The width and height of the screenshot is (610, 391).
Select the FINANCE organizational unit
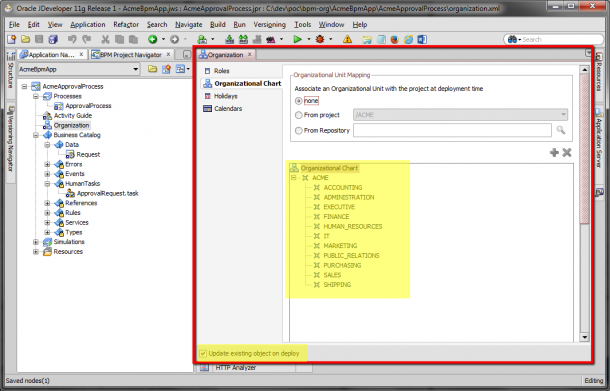pos(336,217)
